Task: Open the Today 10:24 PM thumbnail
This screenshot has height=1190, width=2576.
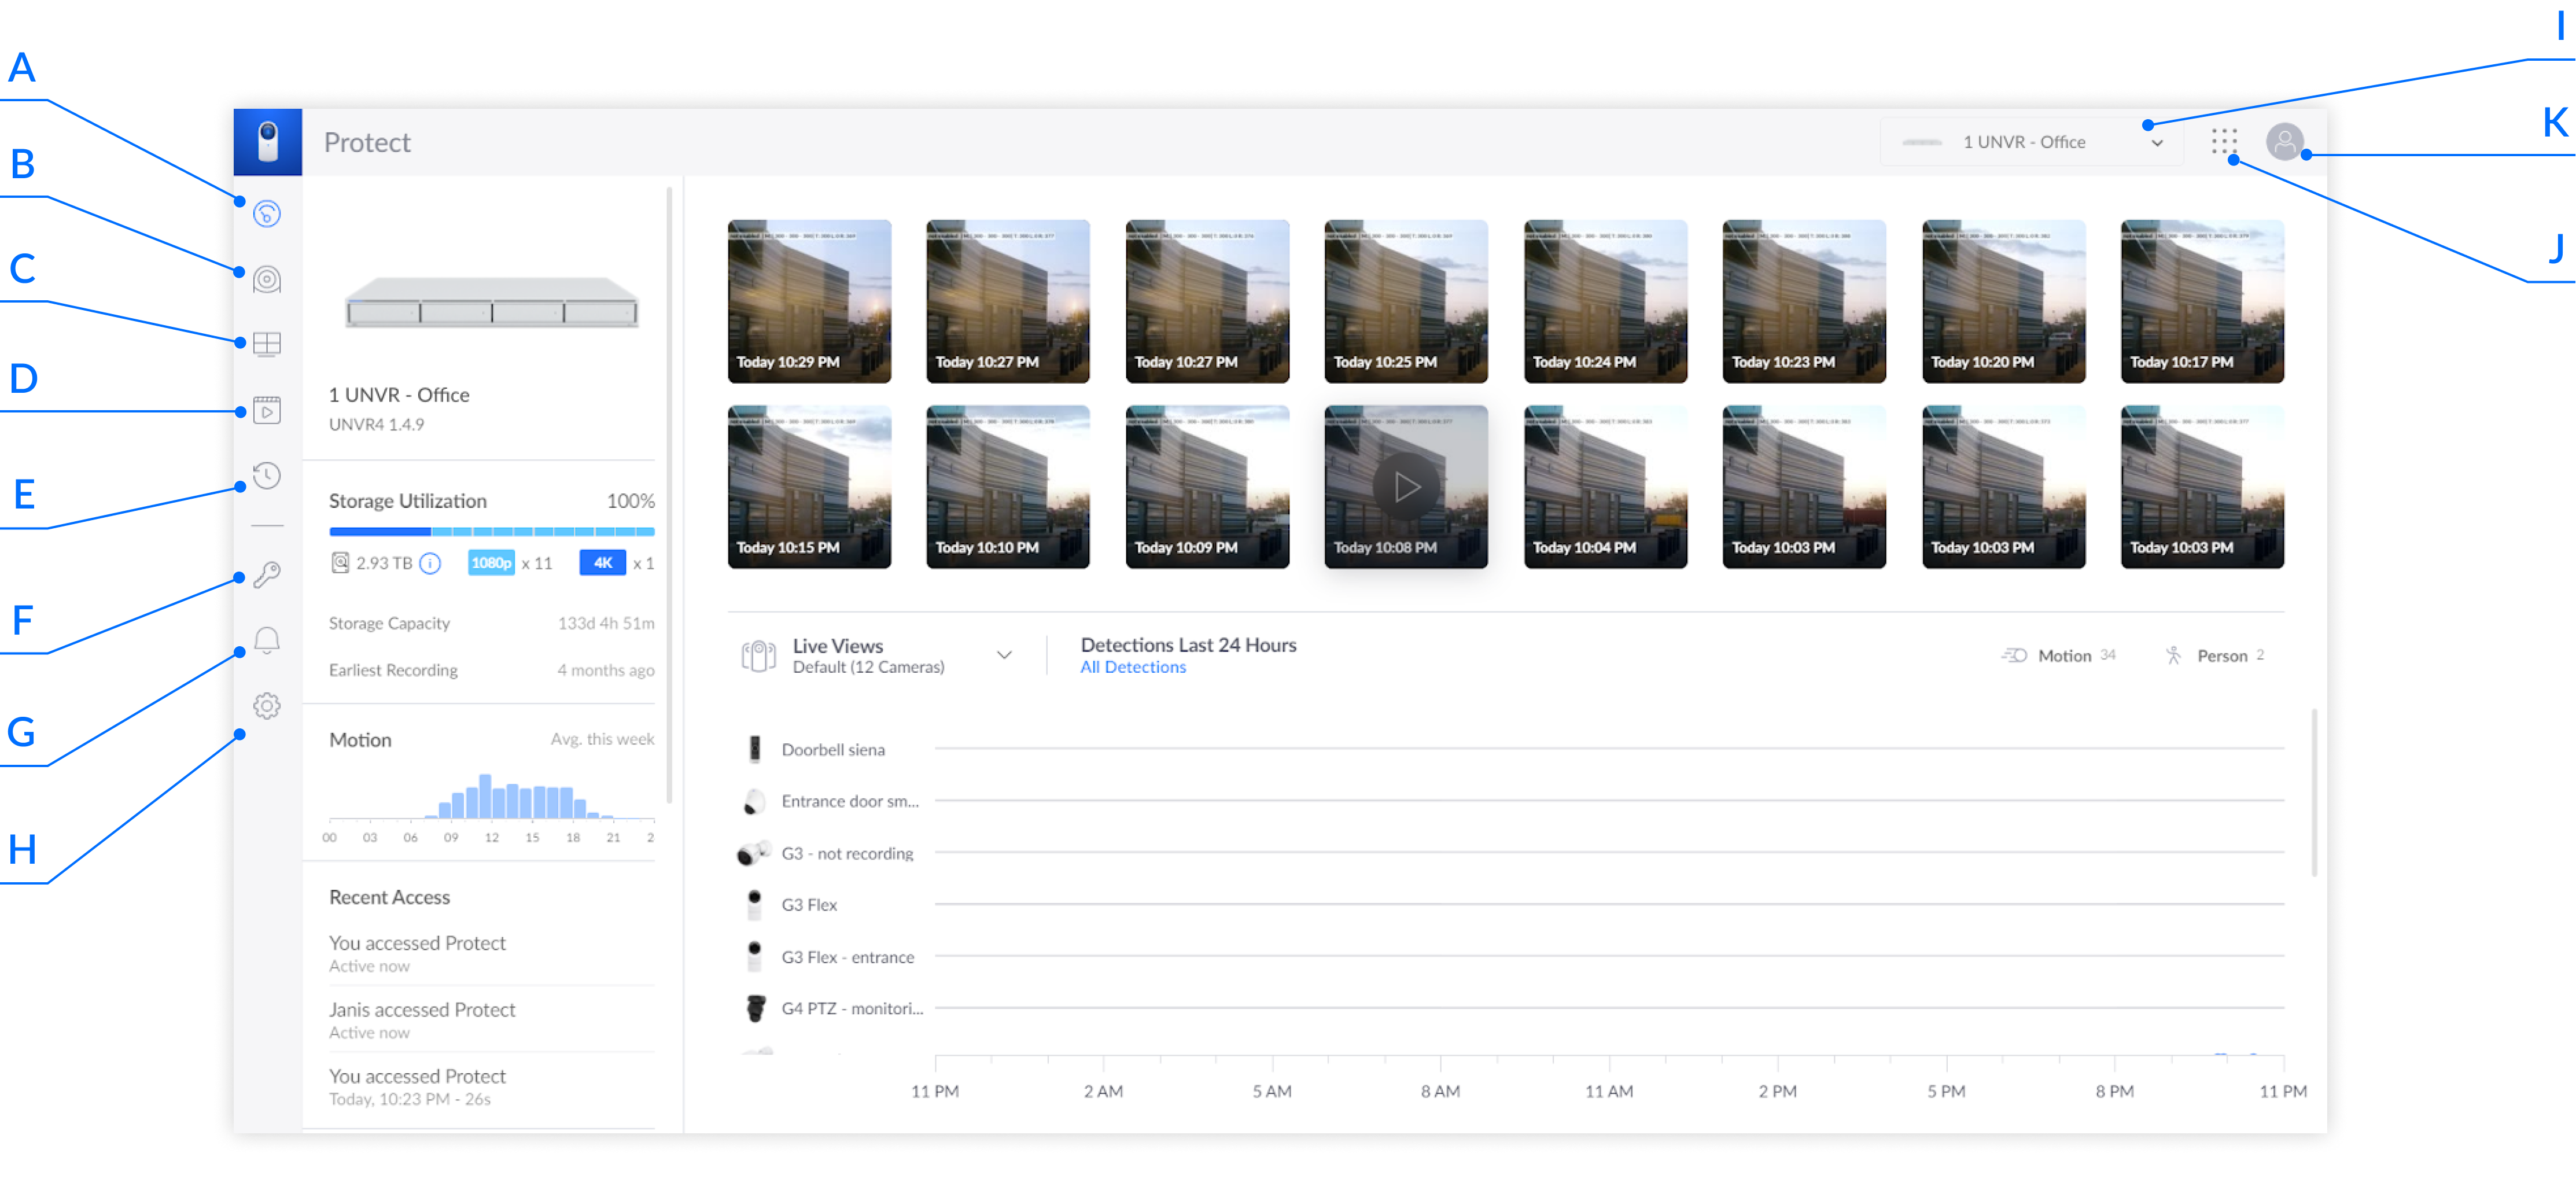Action: (1605, 301)
